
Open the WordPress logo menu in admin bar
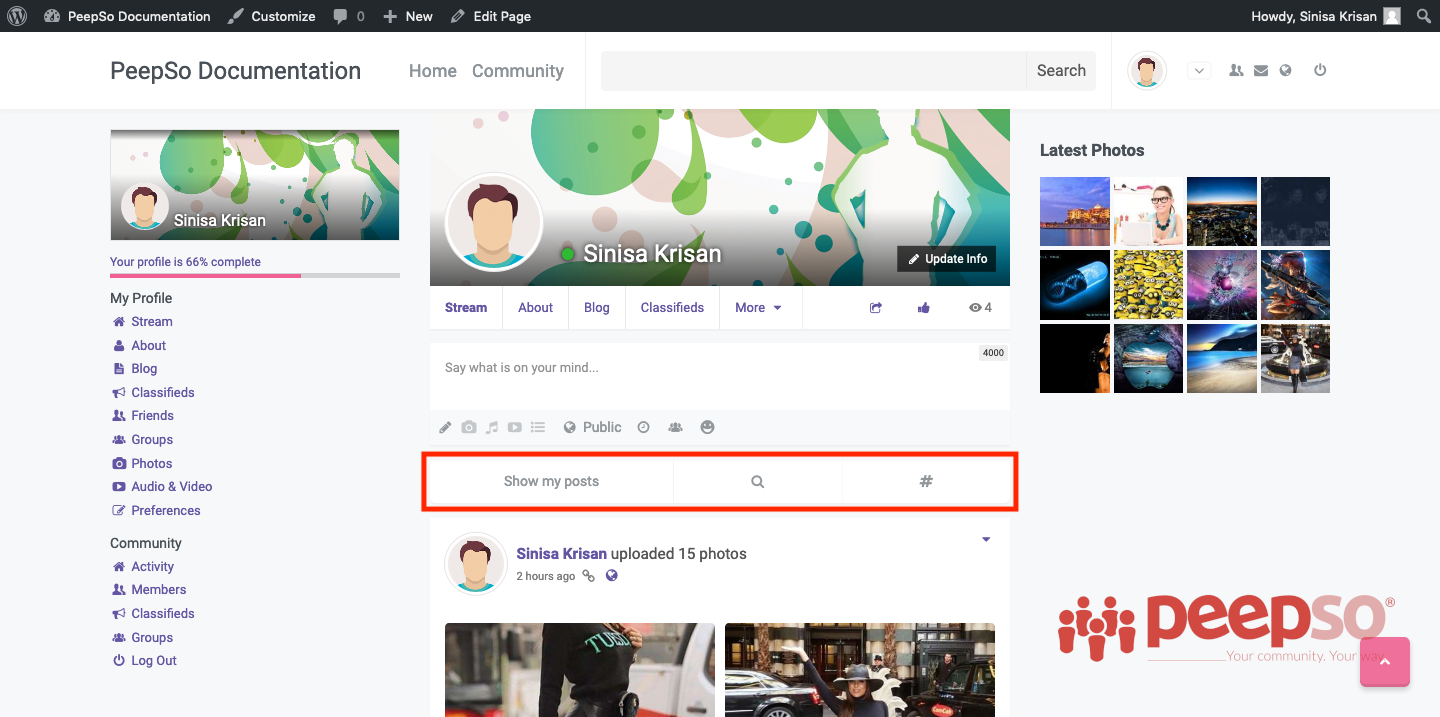[17, 16]
